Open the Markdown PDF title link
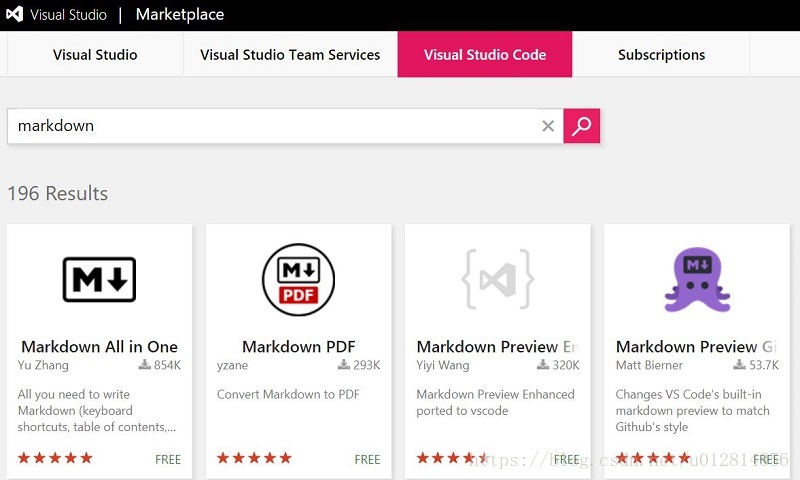Image resolution: width=800 pixels, height=480 pixels. [298, 347]
